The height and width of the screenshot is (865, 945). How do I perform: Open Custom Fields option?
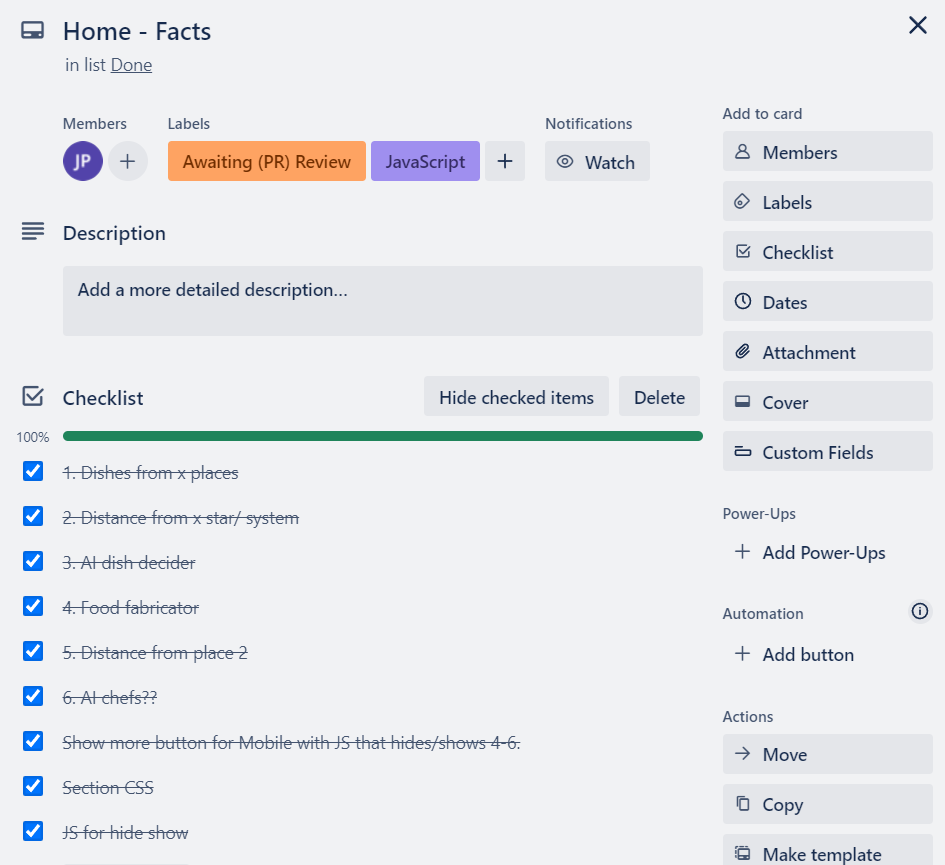pos(827,451)
